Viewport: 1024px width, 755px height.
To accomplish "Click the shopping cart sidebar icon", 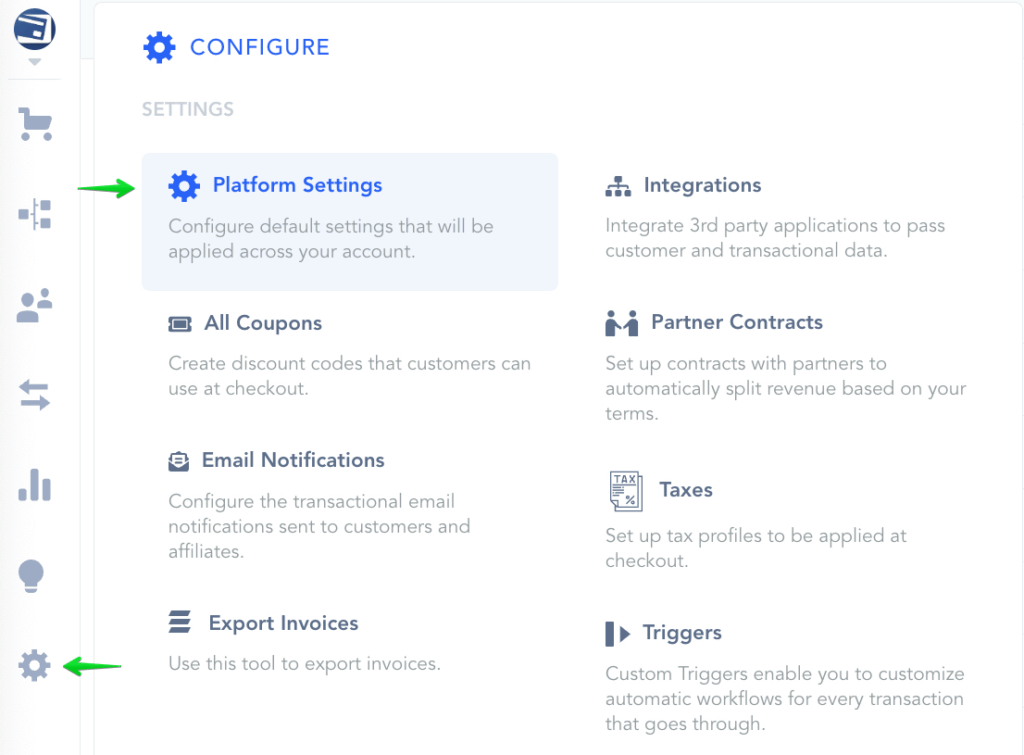I will point(35,124).
